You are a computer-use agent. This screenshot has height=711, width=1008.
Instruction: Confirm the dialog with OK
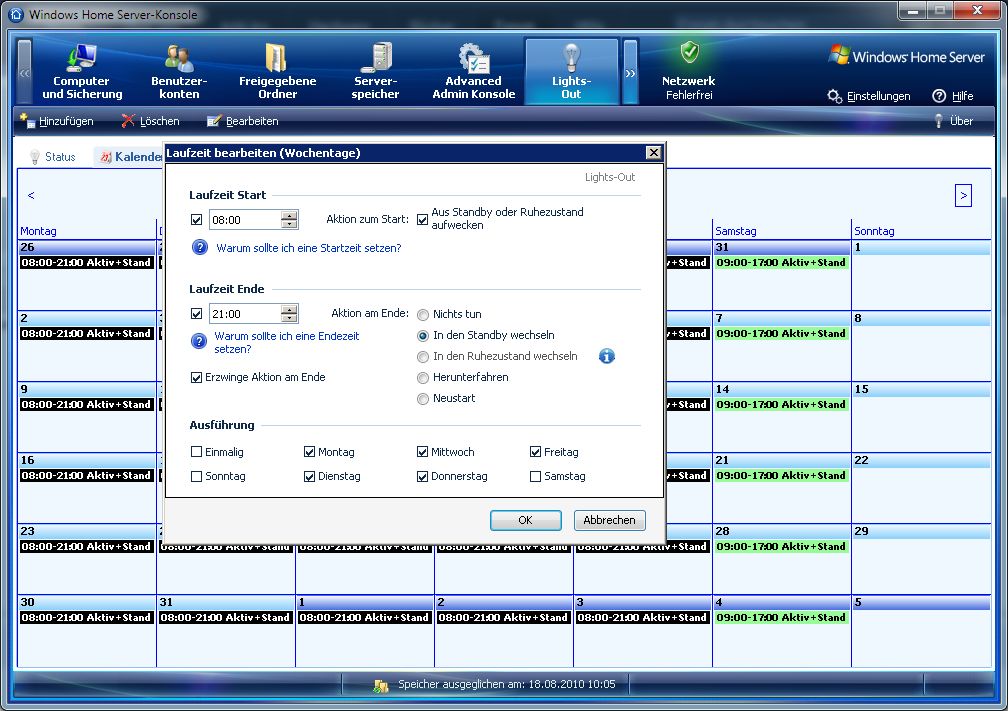[x=525, y=520]
